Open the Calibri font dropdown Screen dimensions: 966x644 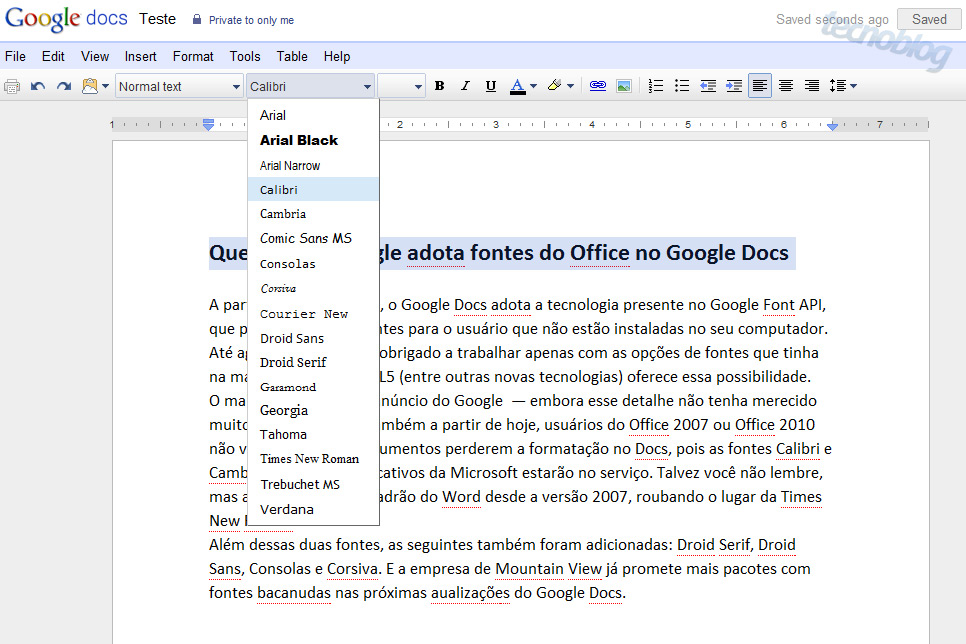pos(310,86)
